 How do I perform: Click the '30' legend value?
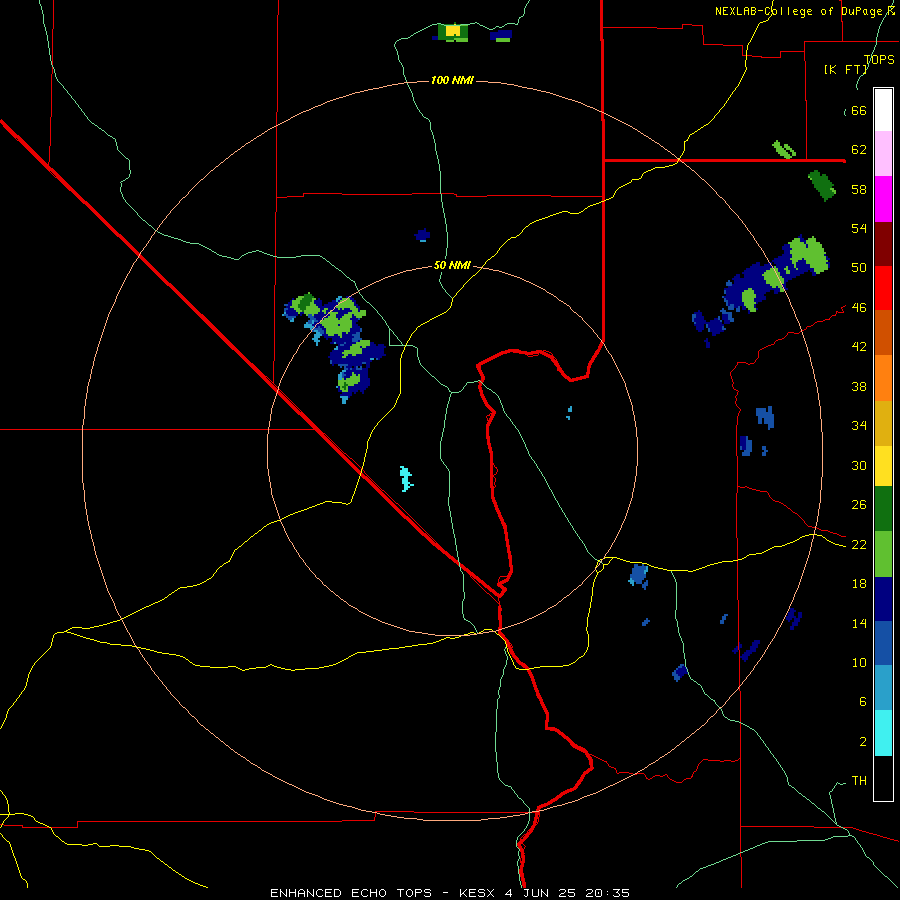[859, 465]
